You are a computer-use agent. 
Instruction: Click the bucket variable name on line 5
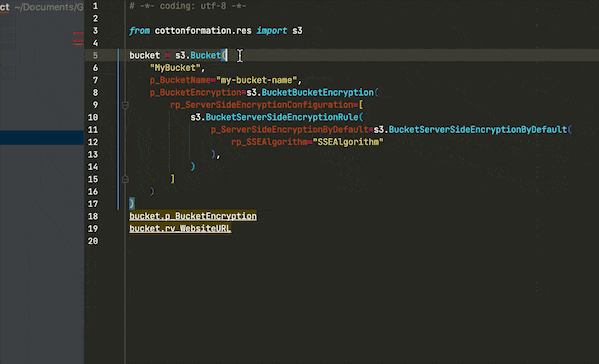point(144,55)
